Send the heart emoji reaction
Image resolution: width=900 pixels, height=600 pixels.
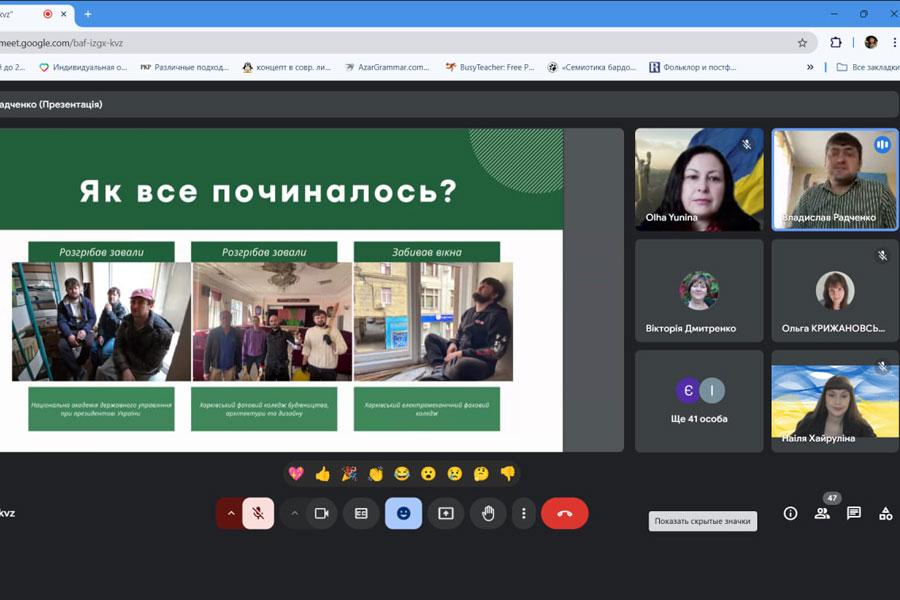(296, 473)
